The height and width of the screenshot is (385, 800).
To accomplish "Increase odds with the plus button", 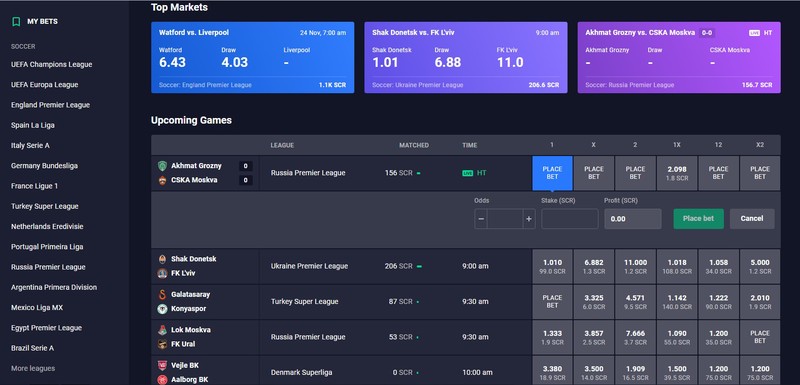I will 529,219.
